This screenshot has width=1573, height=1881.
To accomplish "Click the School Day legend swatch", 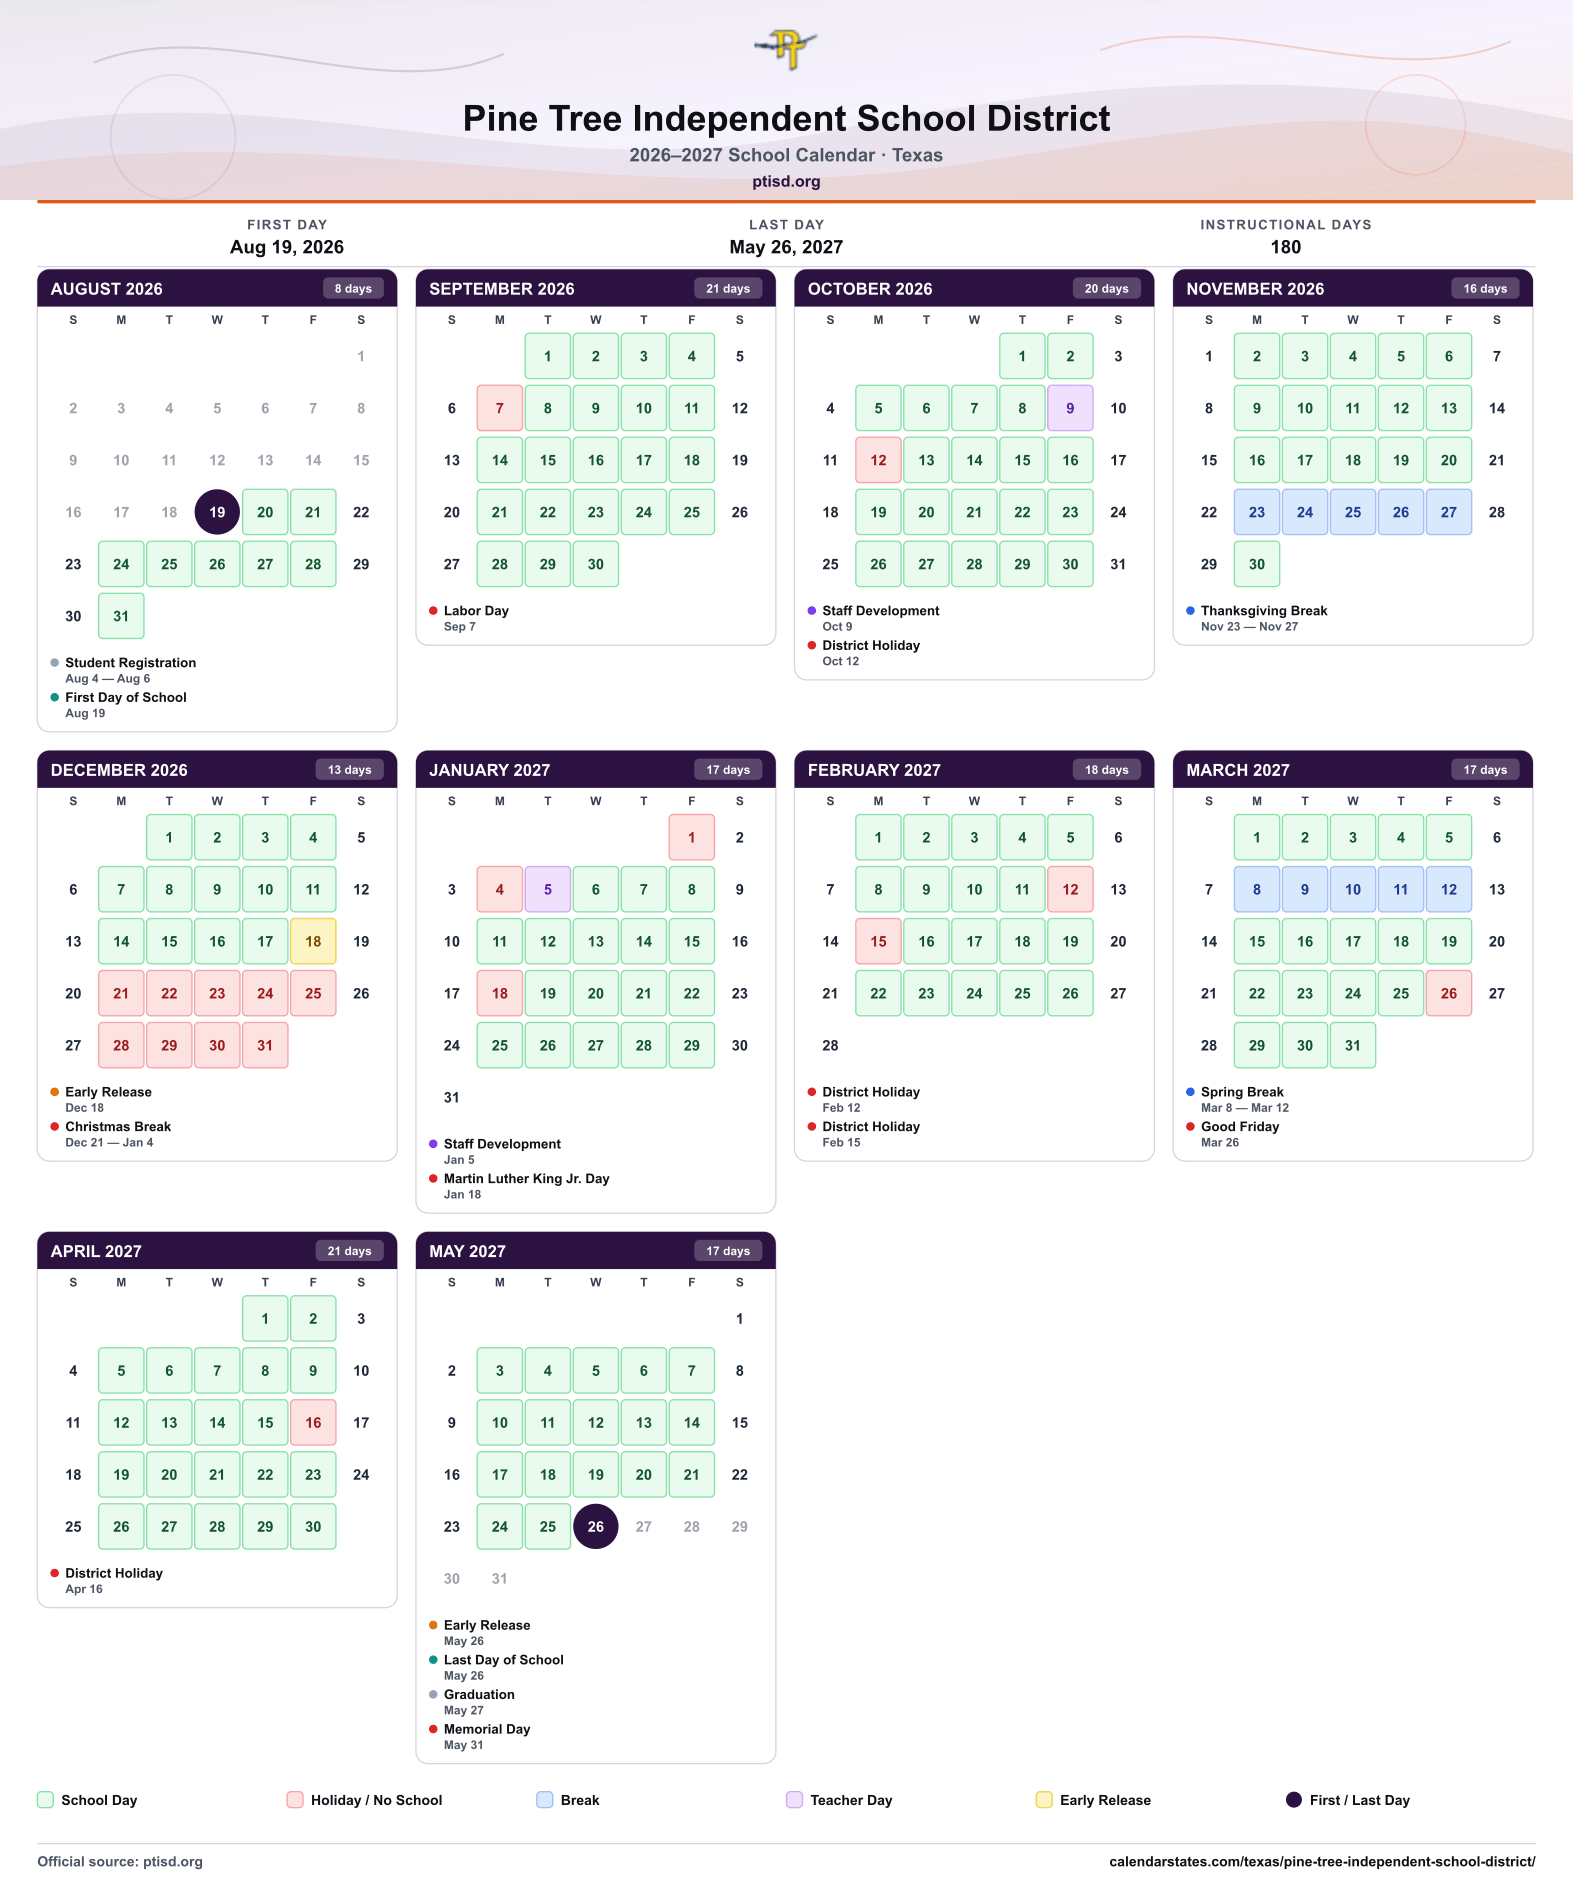I will [45, 1800].
